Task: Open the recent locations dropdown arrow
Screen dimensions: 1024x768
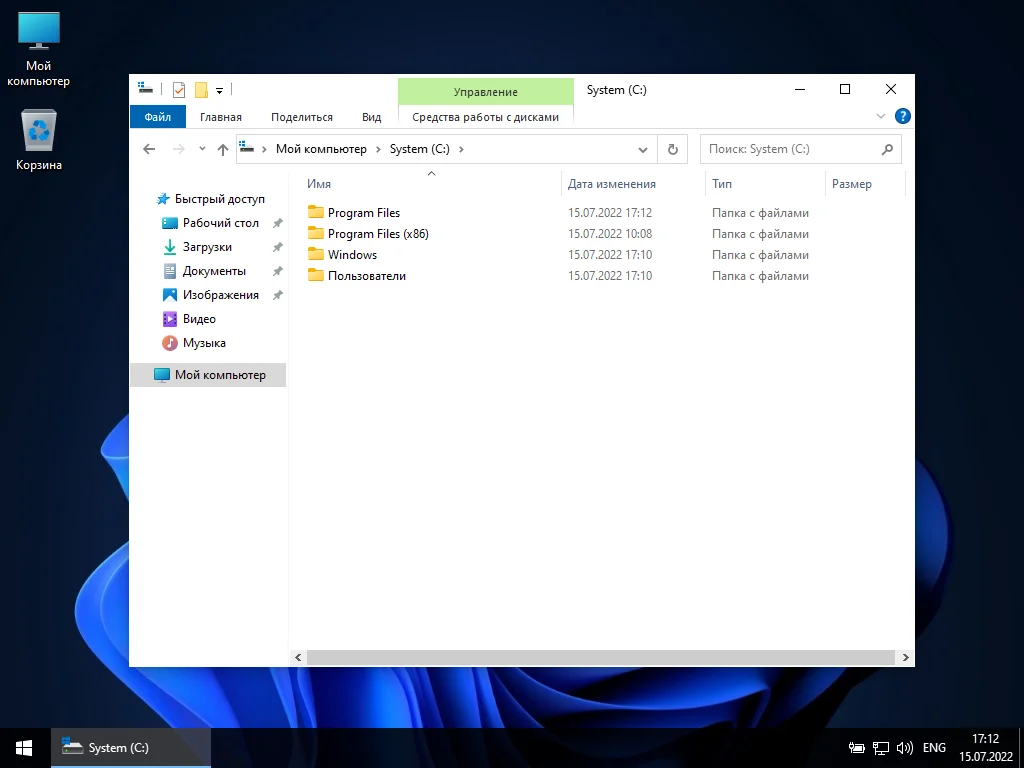Action: 202,149
